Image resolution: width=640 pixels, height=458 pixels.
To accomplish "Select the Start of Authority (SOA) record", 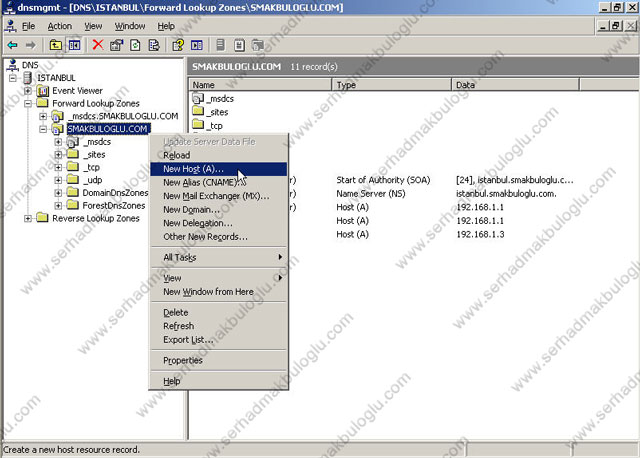I will [383, 180].
